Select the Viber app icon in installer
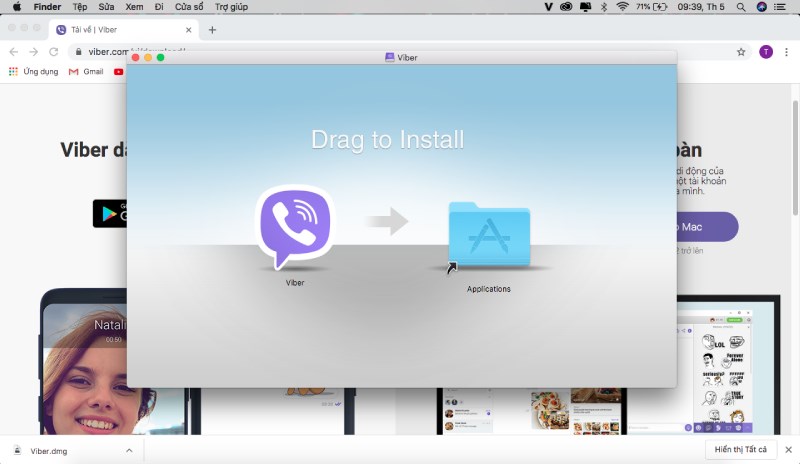This screenshot has width=800, height=464. coord(295,227)
